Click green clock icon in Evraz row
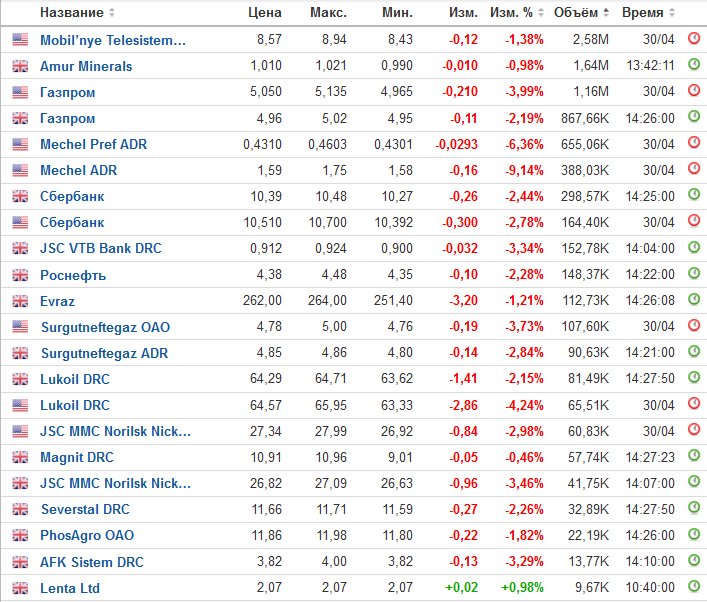 pos(694,299)
